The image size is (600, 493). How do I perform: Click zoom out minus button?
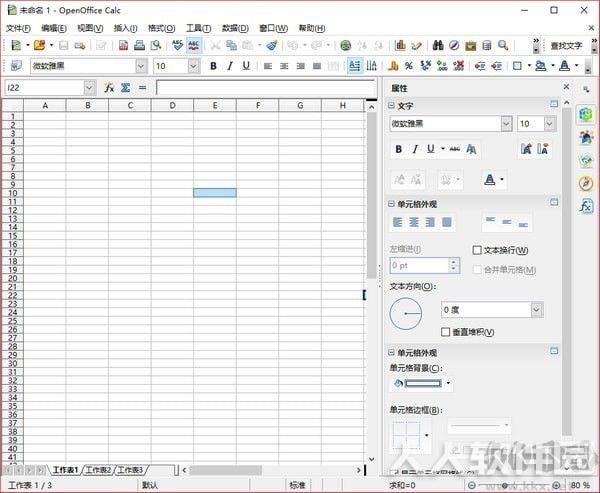(472, 485)
